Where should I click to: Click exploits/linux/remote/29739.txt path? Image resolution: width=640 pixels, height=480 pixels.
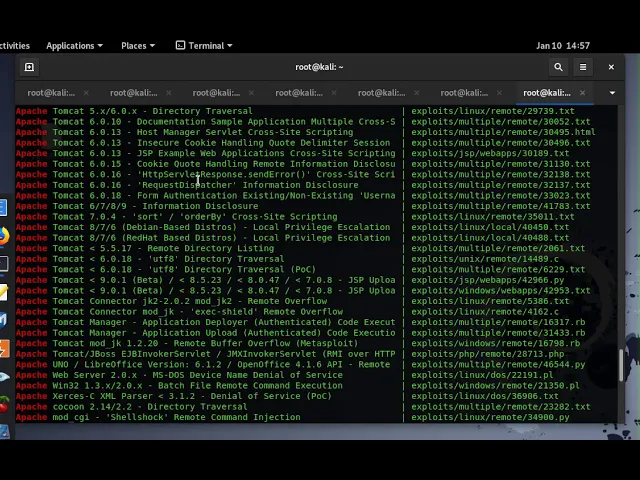click(x=493, y=111)
